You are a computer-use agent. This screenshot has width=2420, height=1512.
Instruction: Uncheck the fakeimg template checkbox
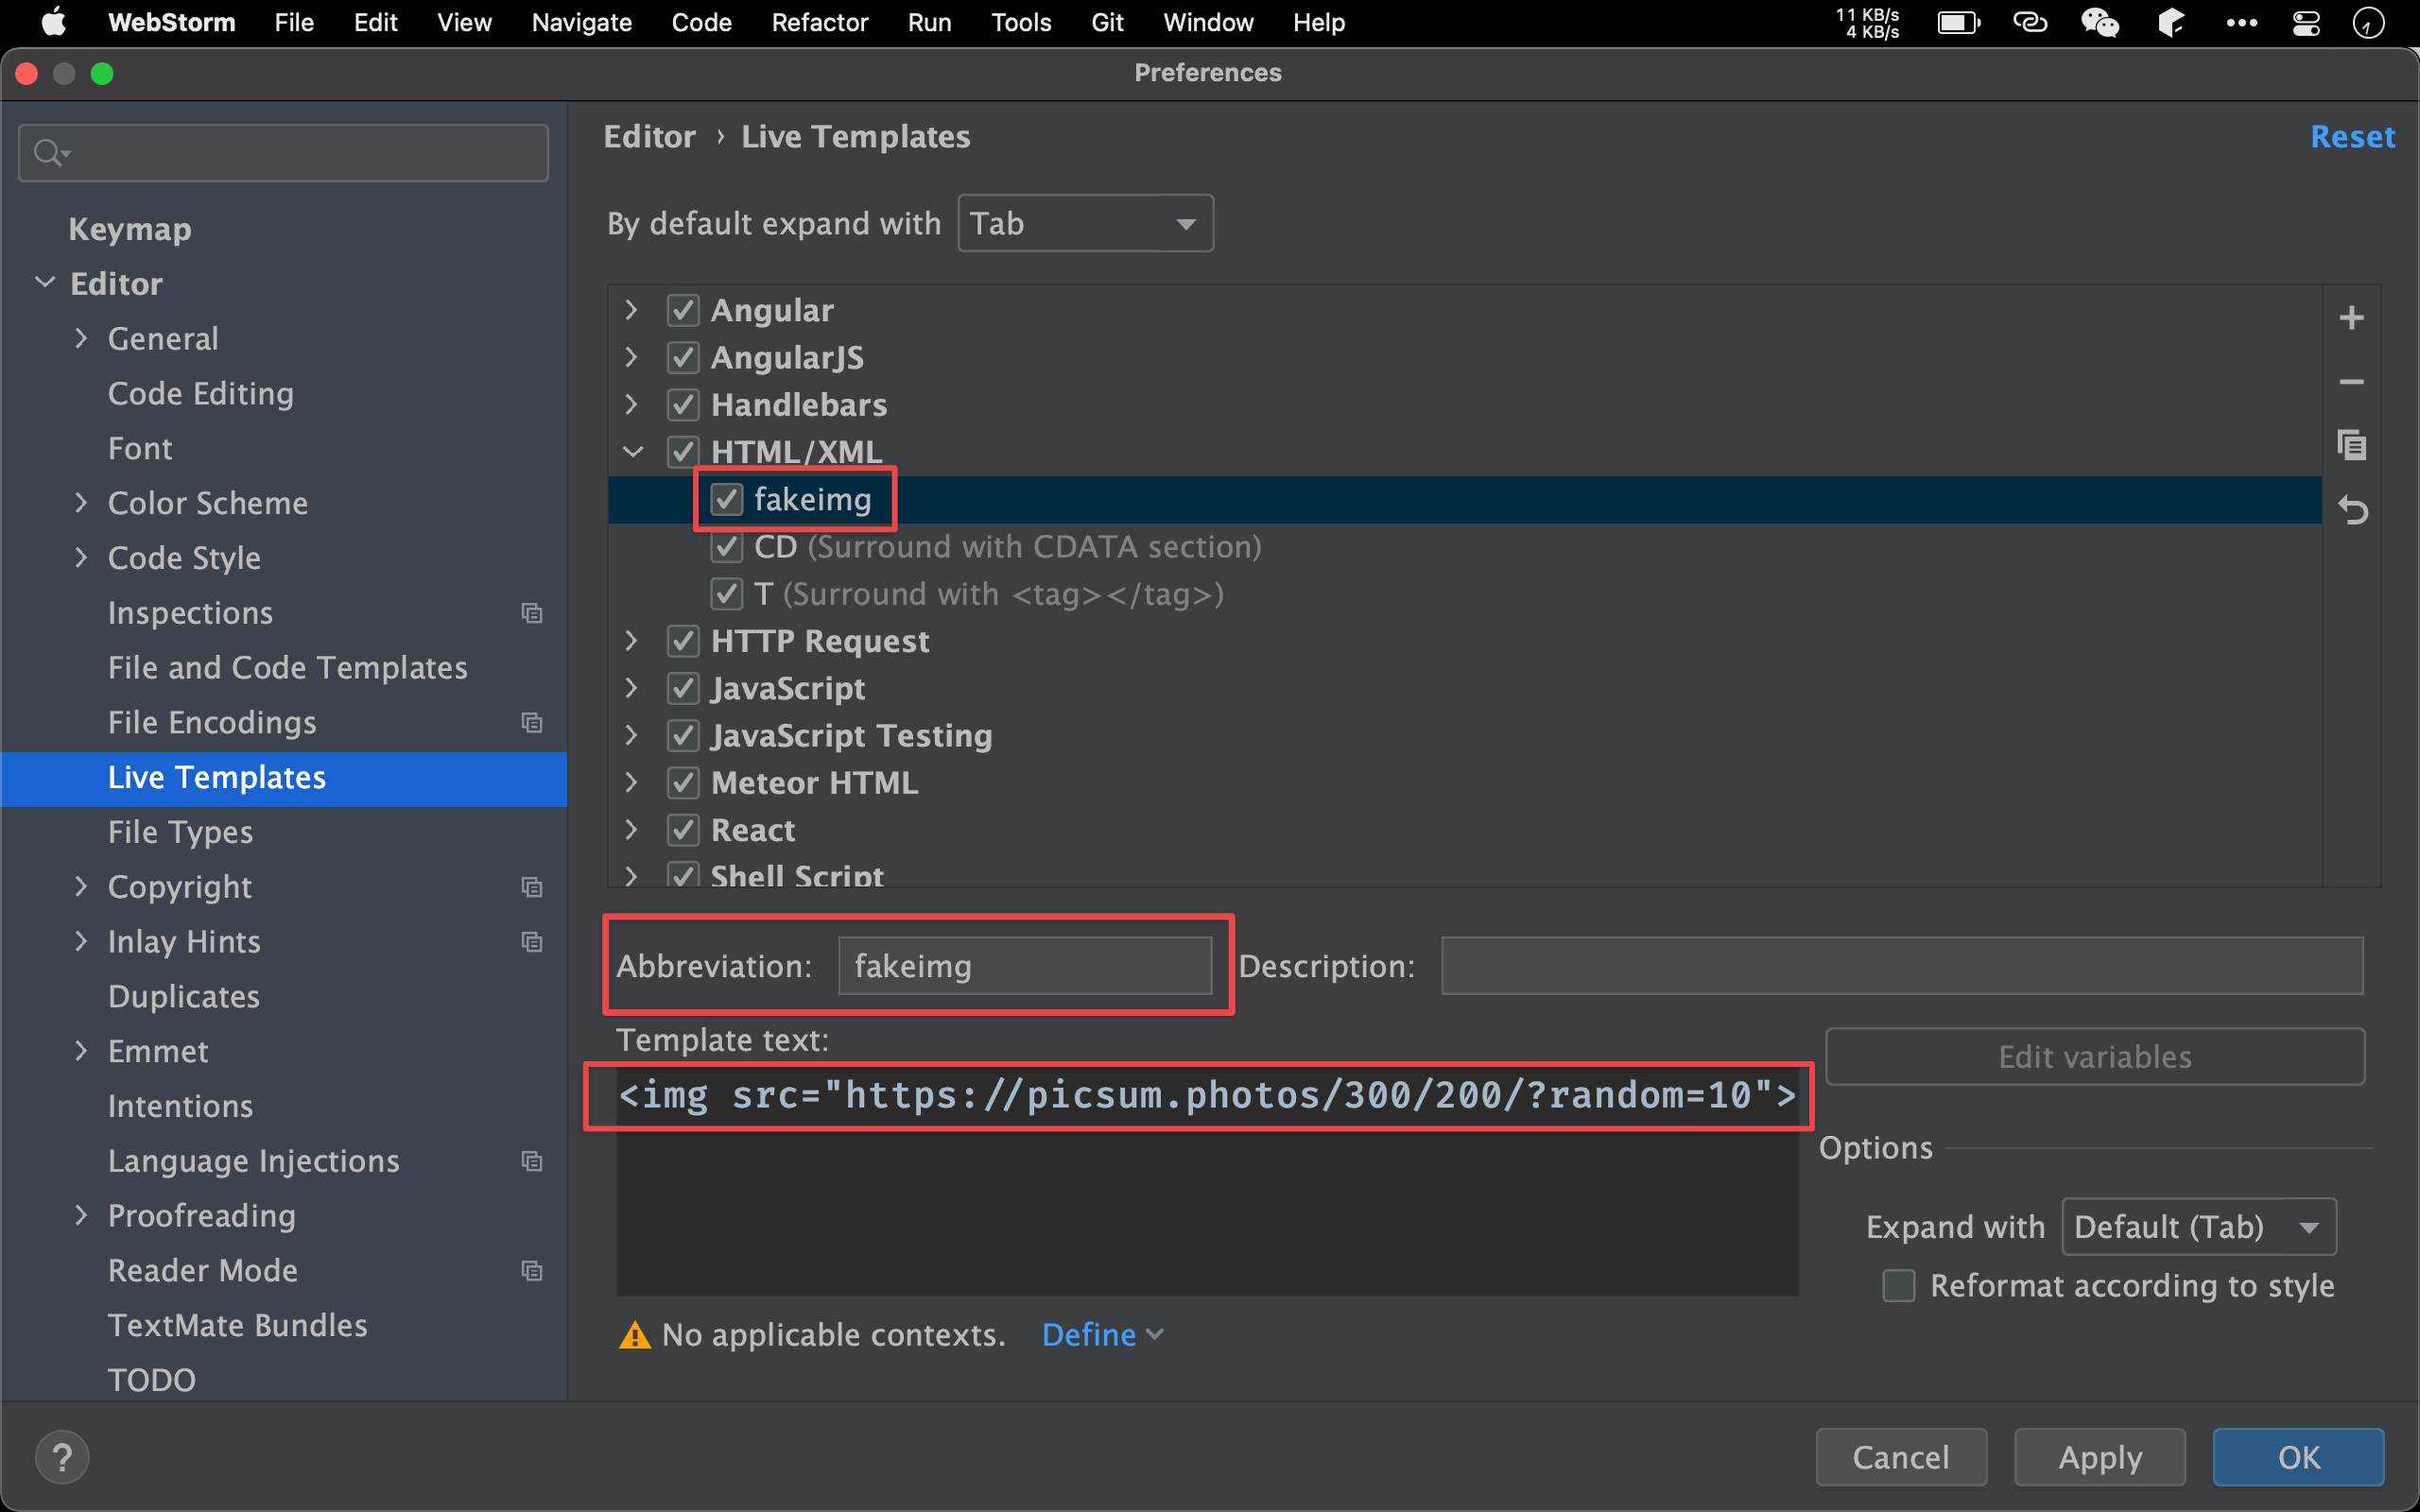[727, 499]
